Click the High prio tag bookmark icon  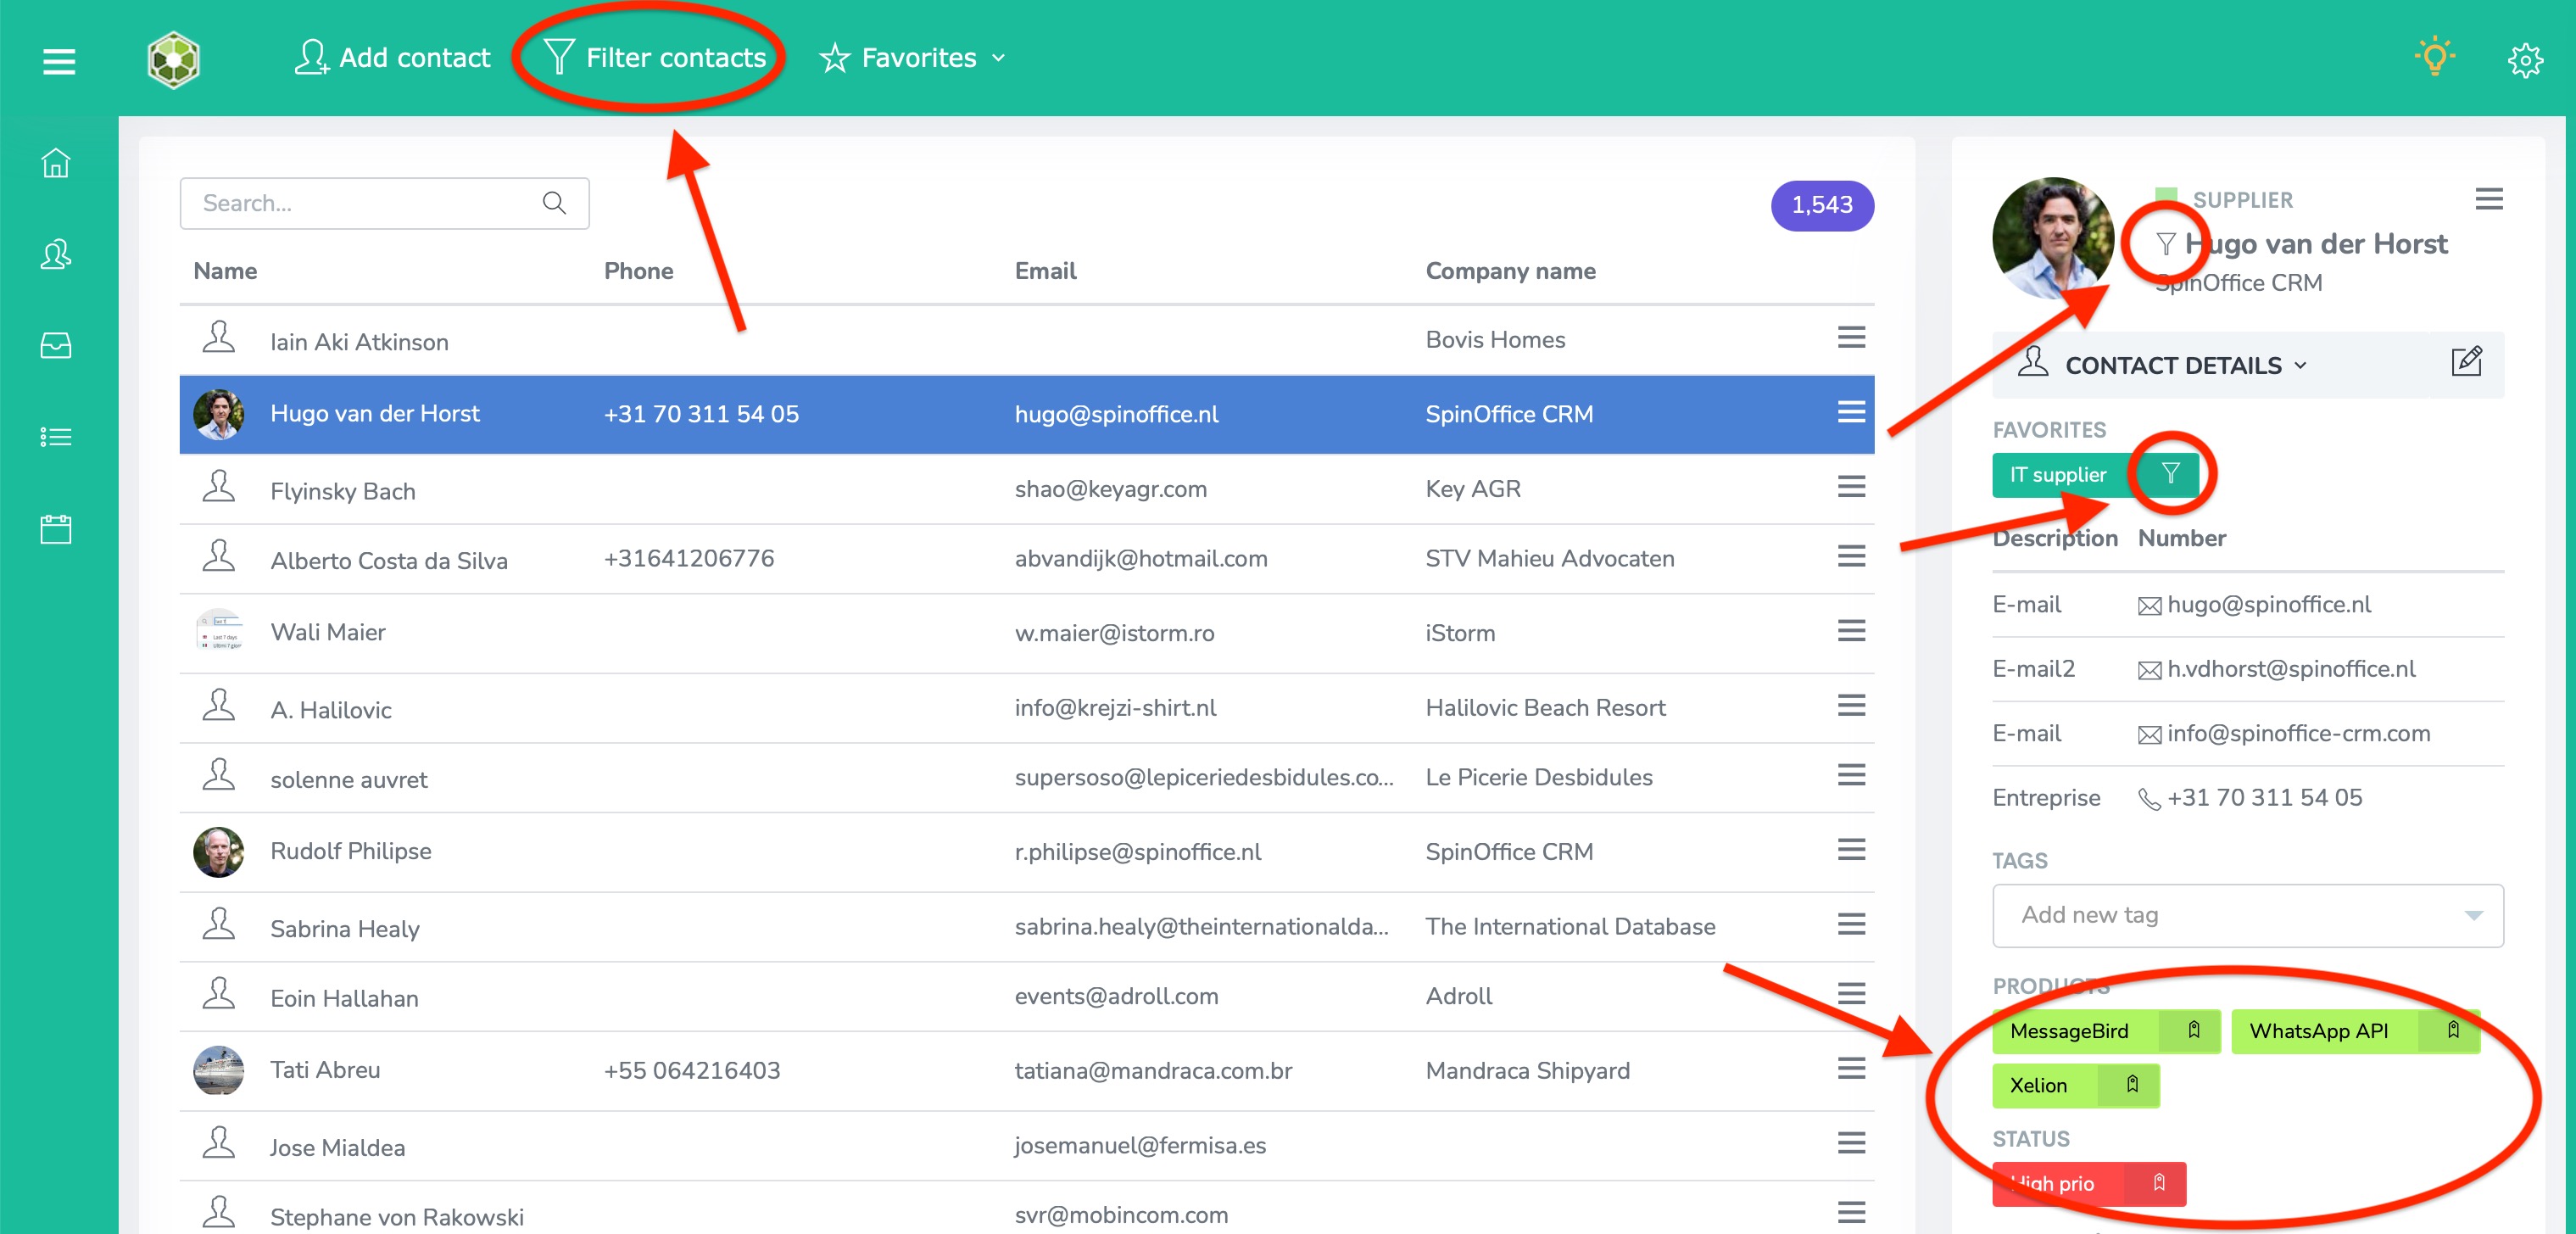click(x=2158, y=1183)
